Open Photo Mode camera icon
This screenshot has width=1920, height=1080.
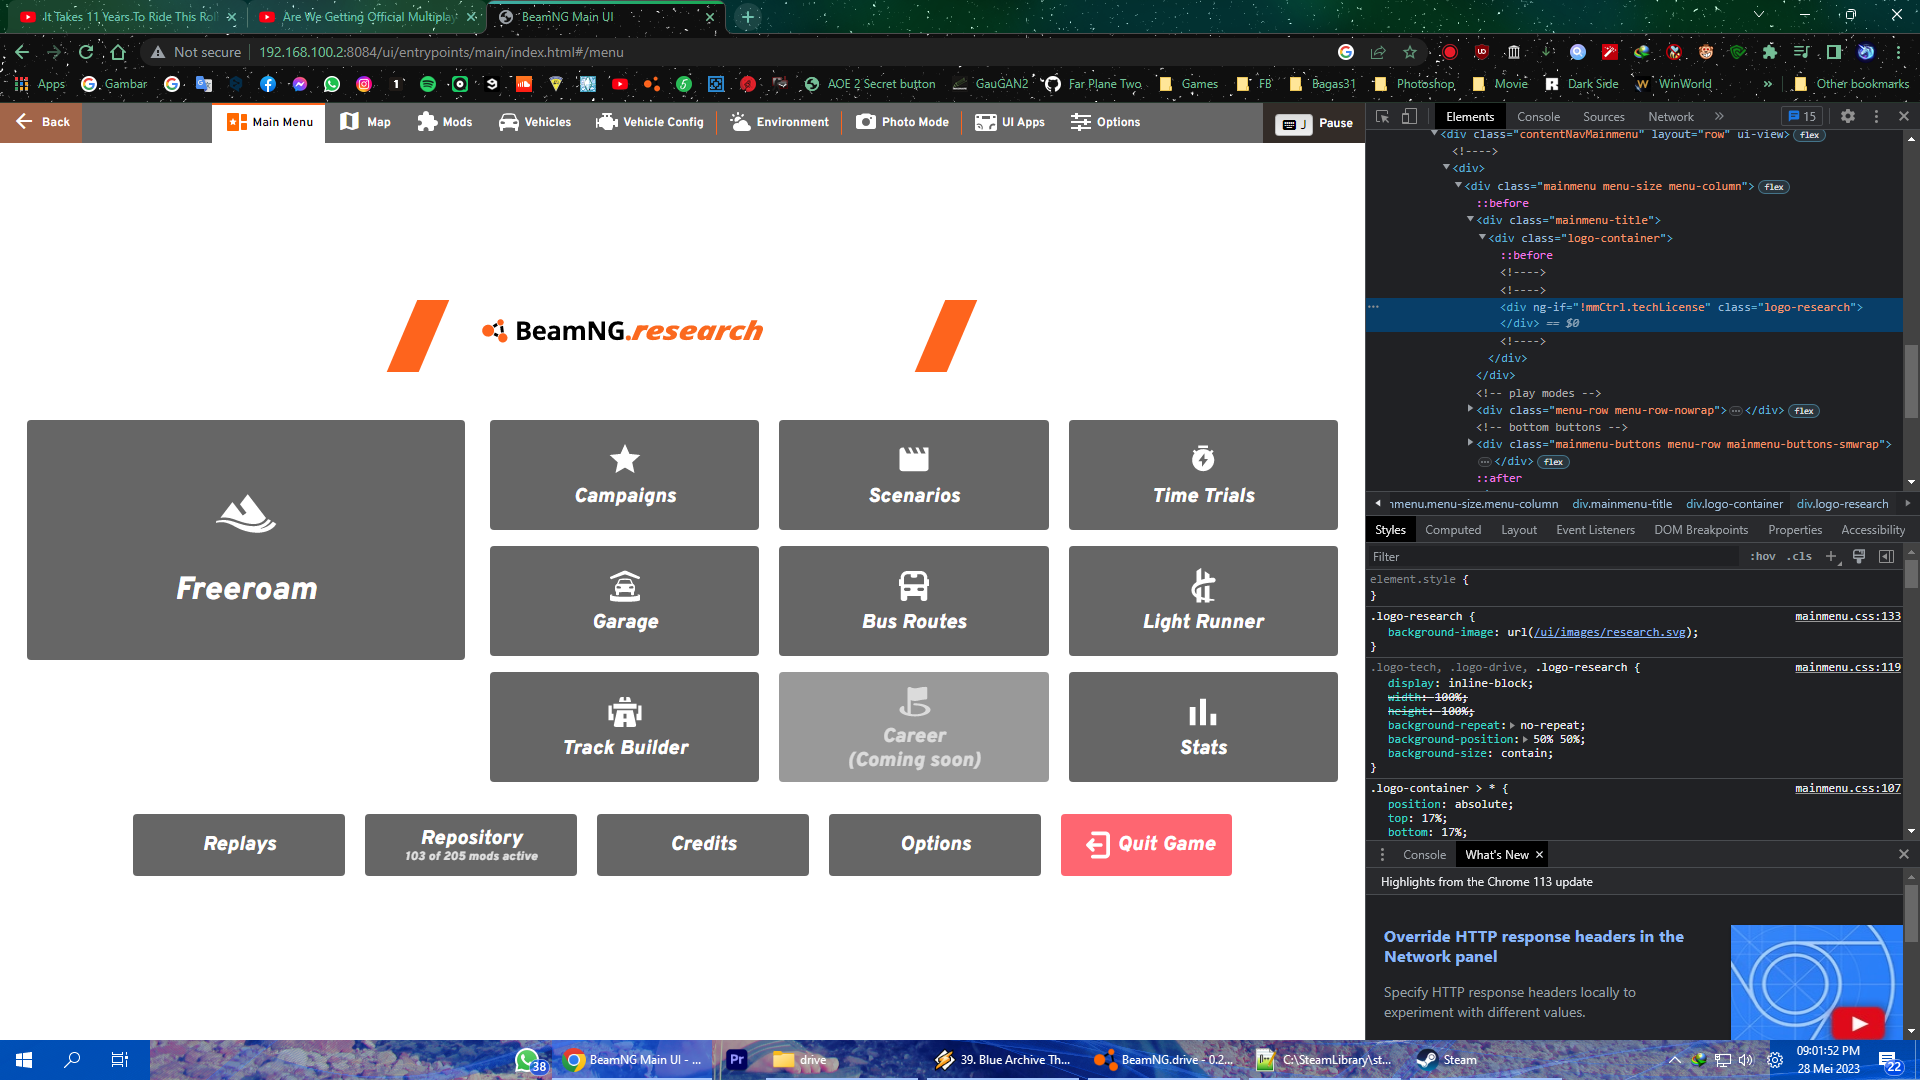click(866, 122)
